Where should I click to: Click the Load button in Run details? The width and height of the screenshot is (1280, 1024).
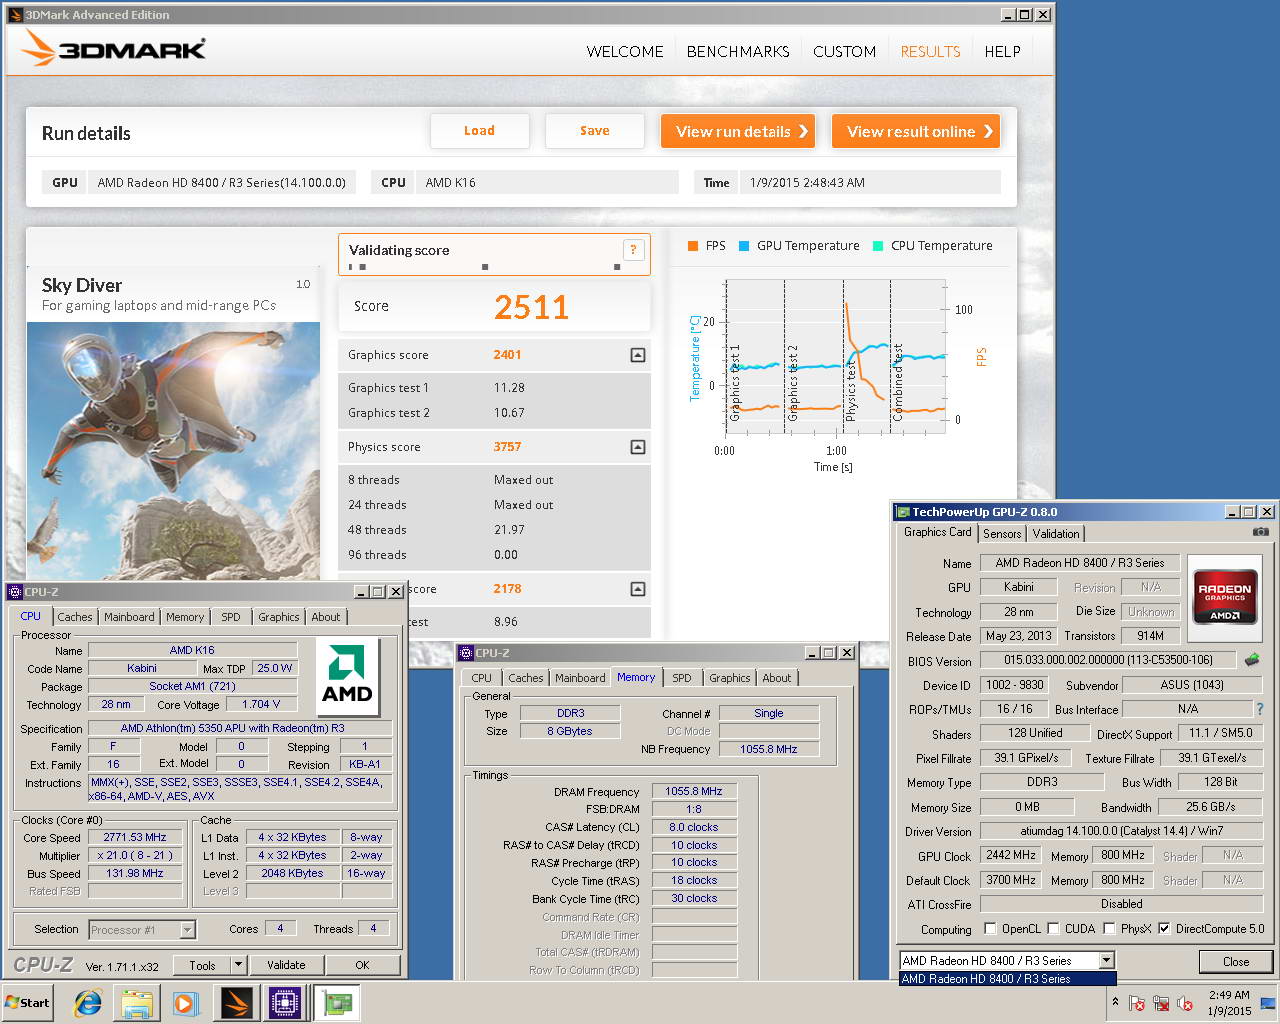coord(479,131)
